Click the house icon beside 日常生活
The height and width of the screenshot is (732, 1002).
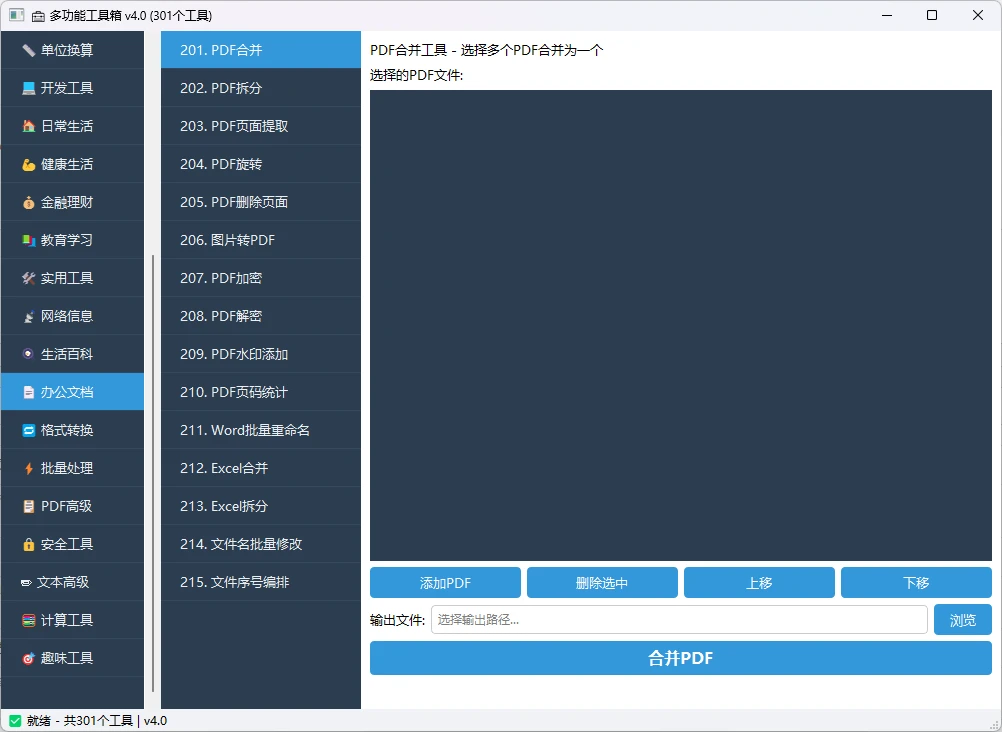coord(28,126)
